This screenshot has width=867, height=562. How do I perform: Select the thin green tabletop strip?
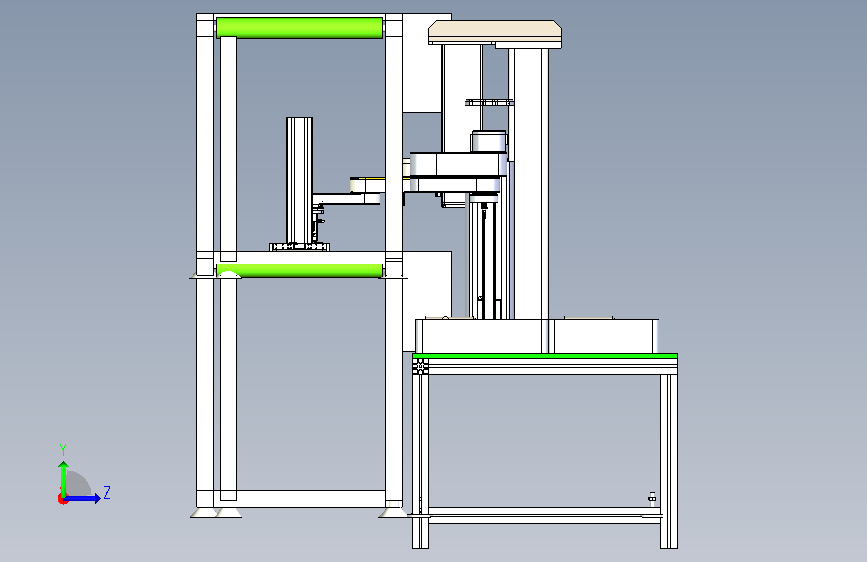pos(545,356)
